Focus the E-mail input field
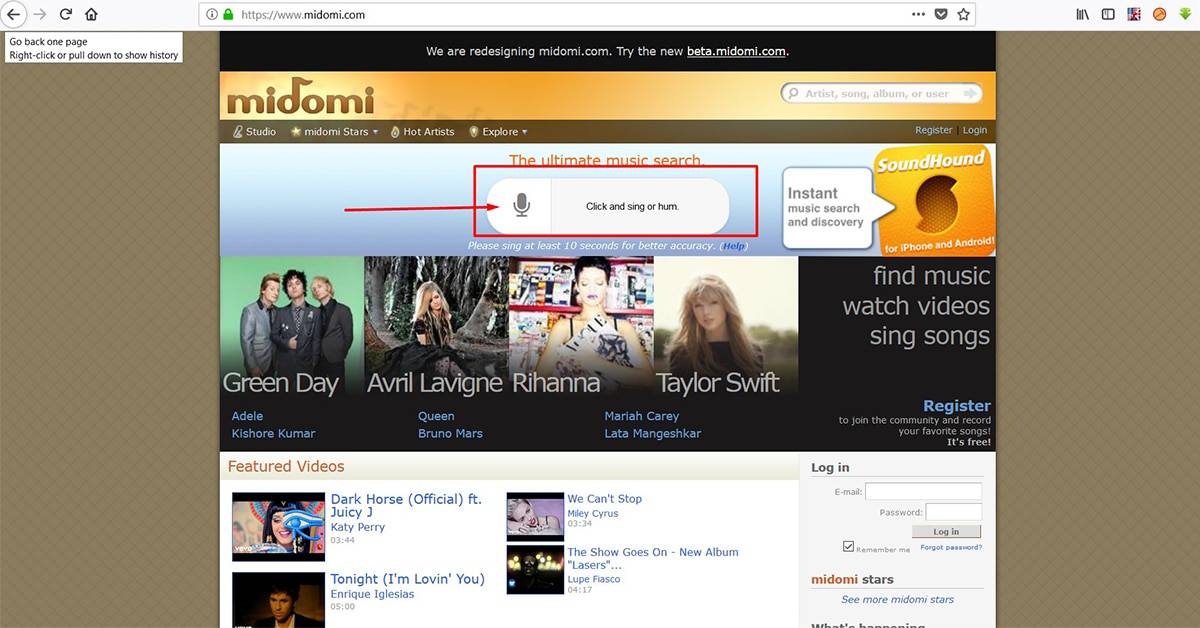 click(923, 492)
